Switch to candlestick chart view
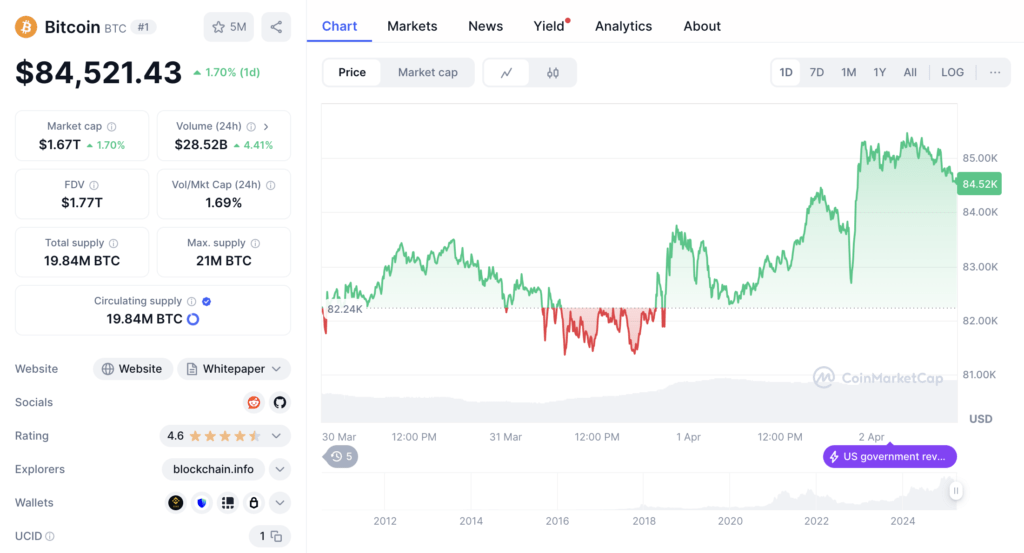The image size is (1024, 553). (x=552, y=72)
